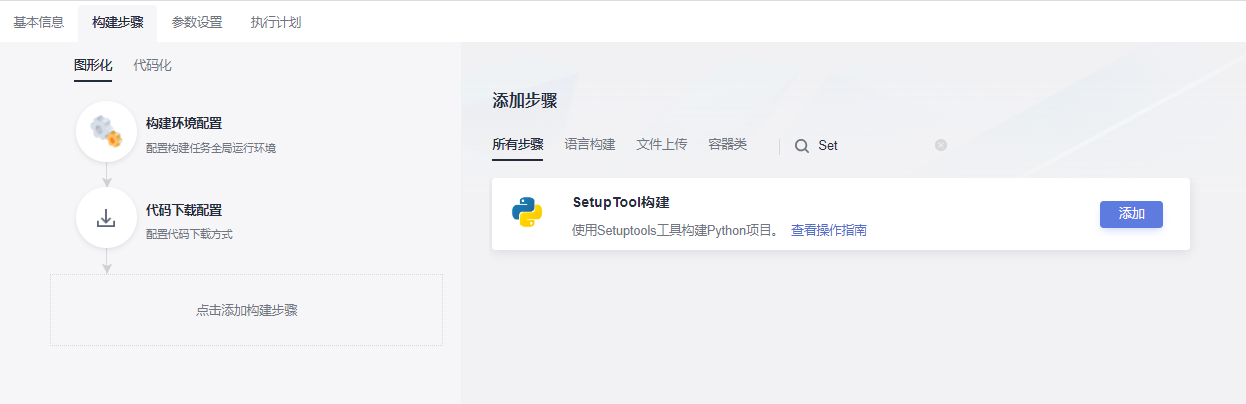Click the 配置代码下载方式 description
1246x404 pixels.
click(x=189, y=235)
